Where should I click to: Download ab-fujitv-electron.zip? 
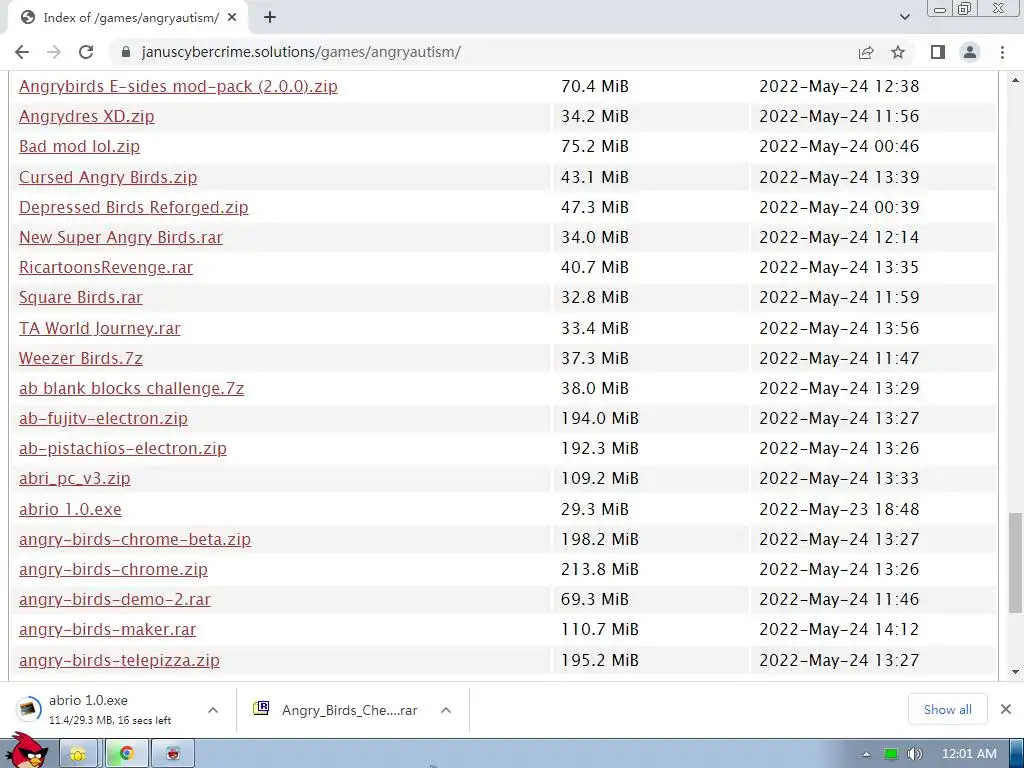tap(103, 418)
